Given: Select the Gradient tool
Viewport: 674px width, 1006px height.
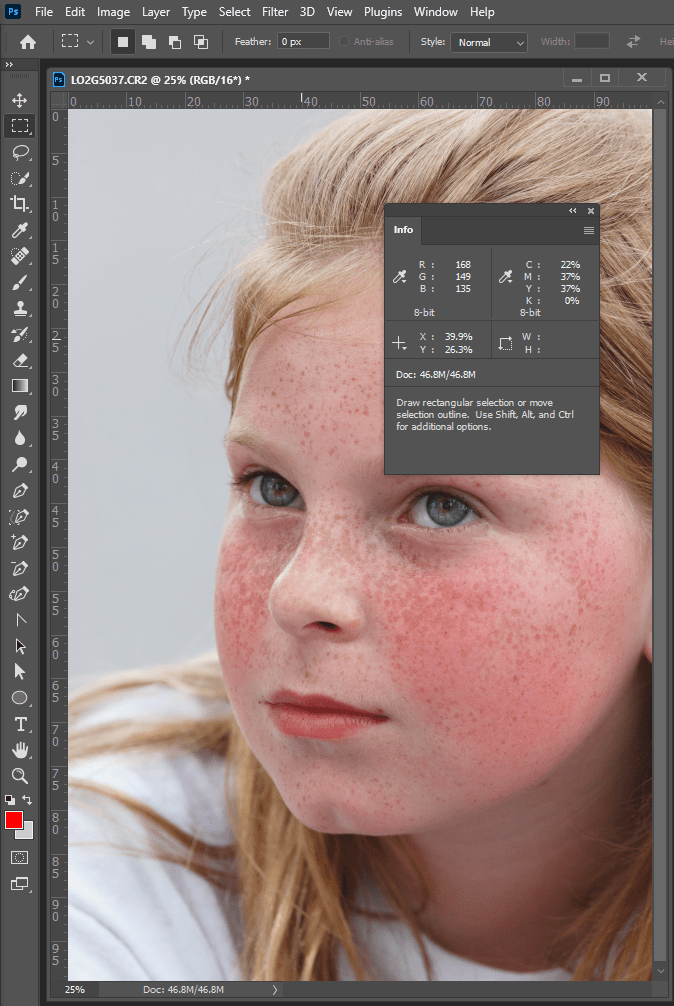Looking at the screenshot, I should click(x=20, y=386).
